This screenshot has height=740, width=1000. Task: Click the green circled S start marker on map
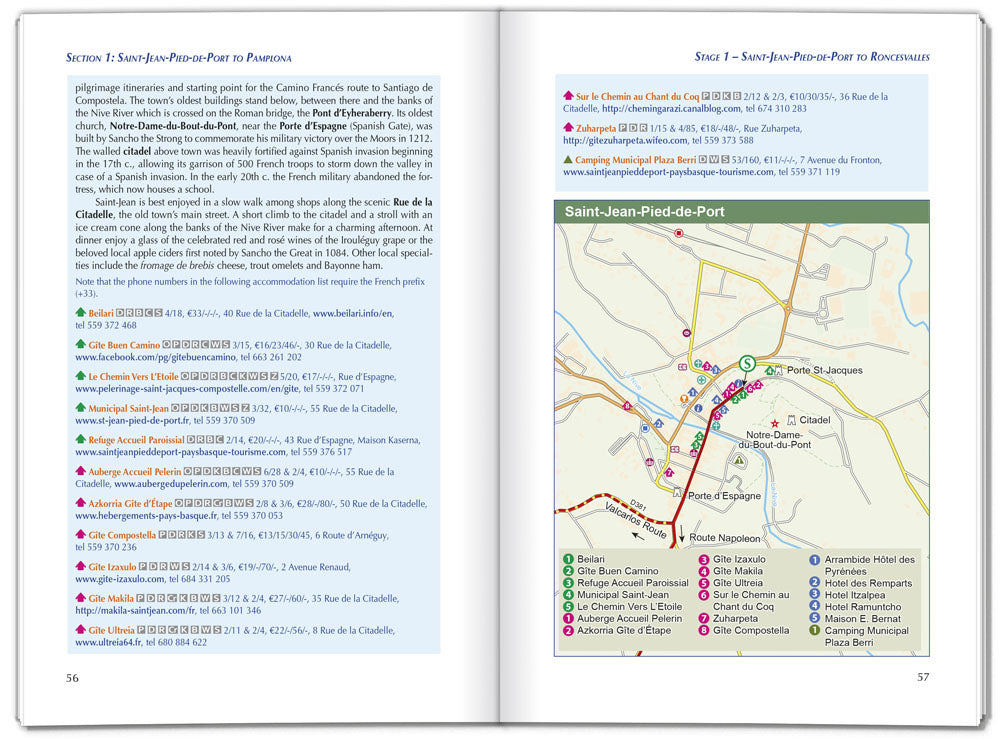point(746,363)
